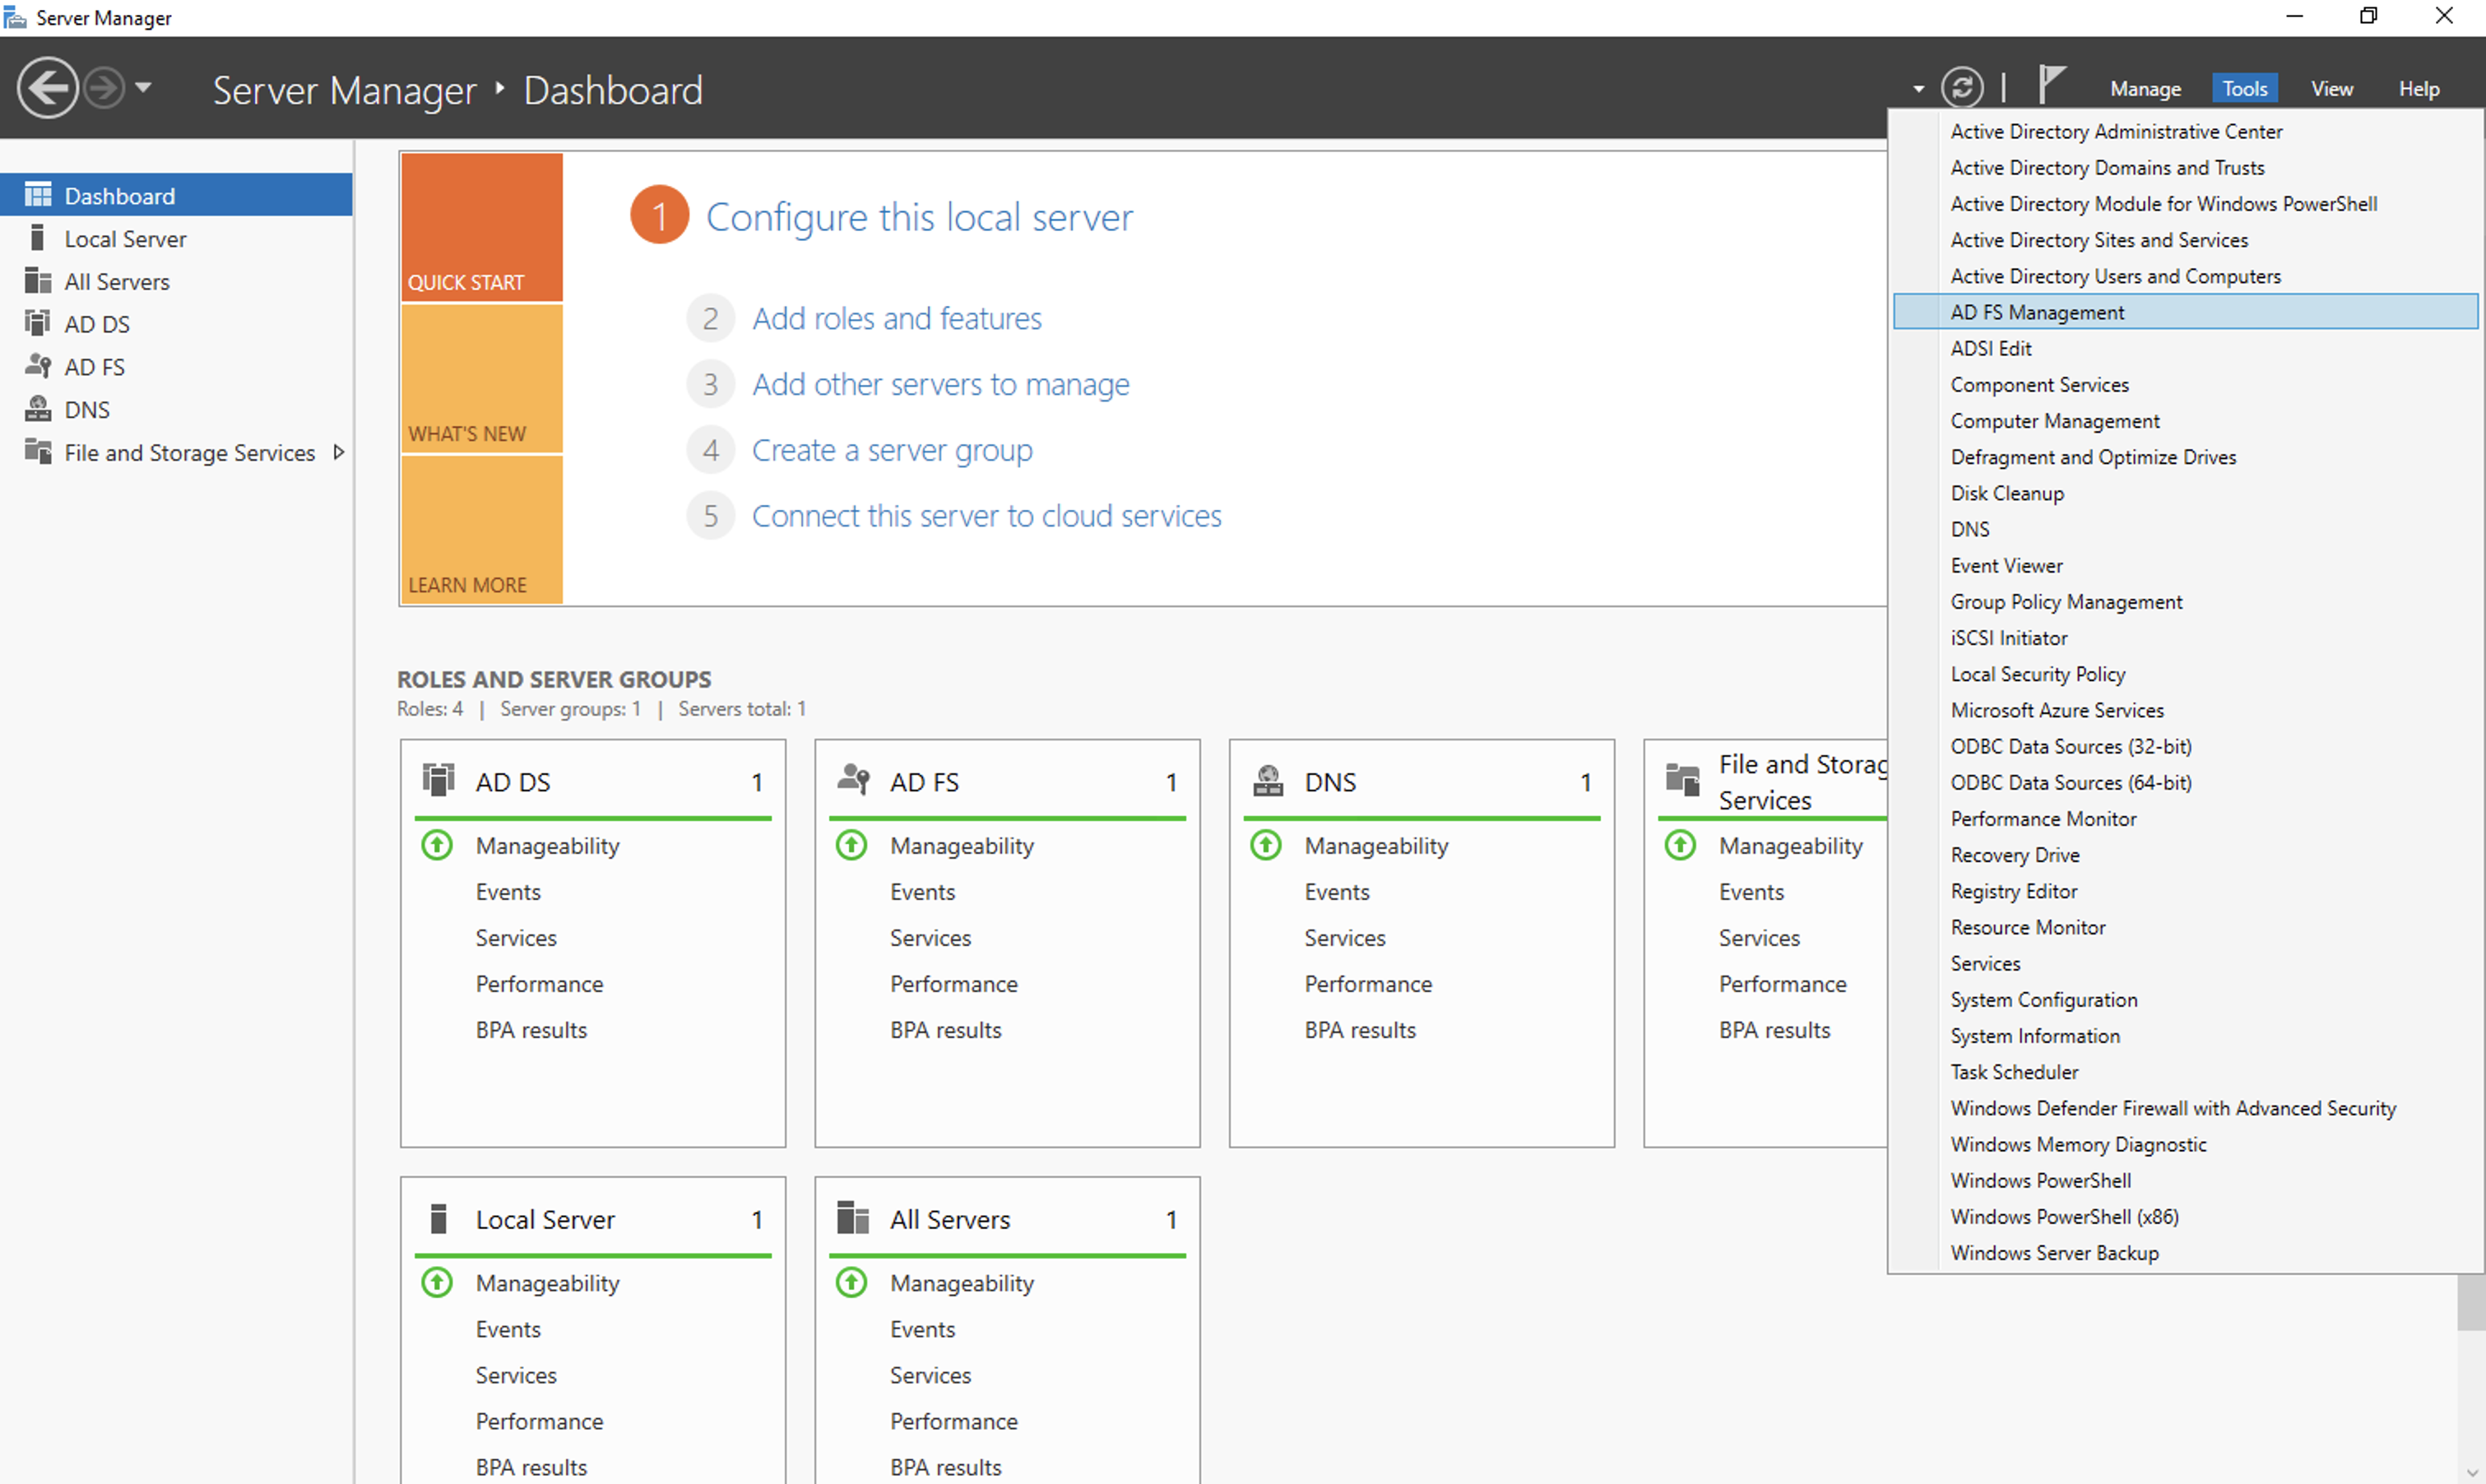The image size is (2486, 1484).
Task: Open Connect this server to cloud services
Action: (x=986, y=515)
